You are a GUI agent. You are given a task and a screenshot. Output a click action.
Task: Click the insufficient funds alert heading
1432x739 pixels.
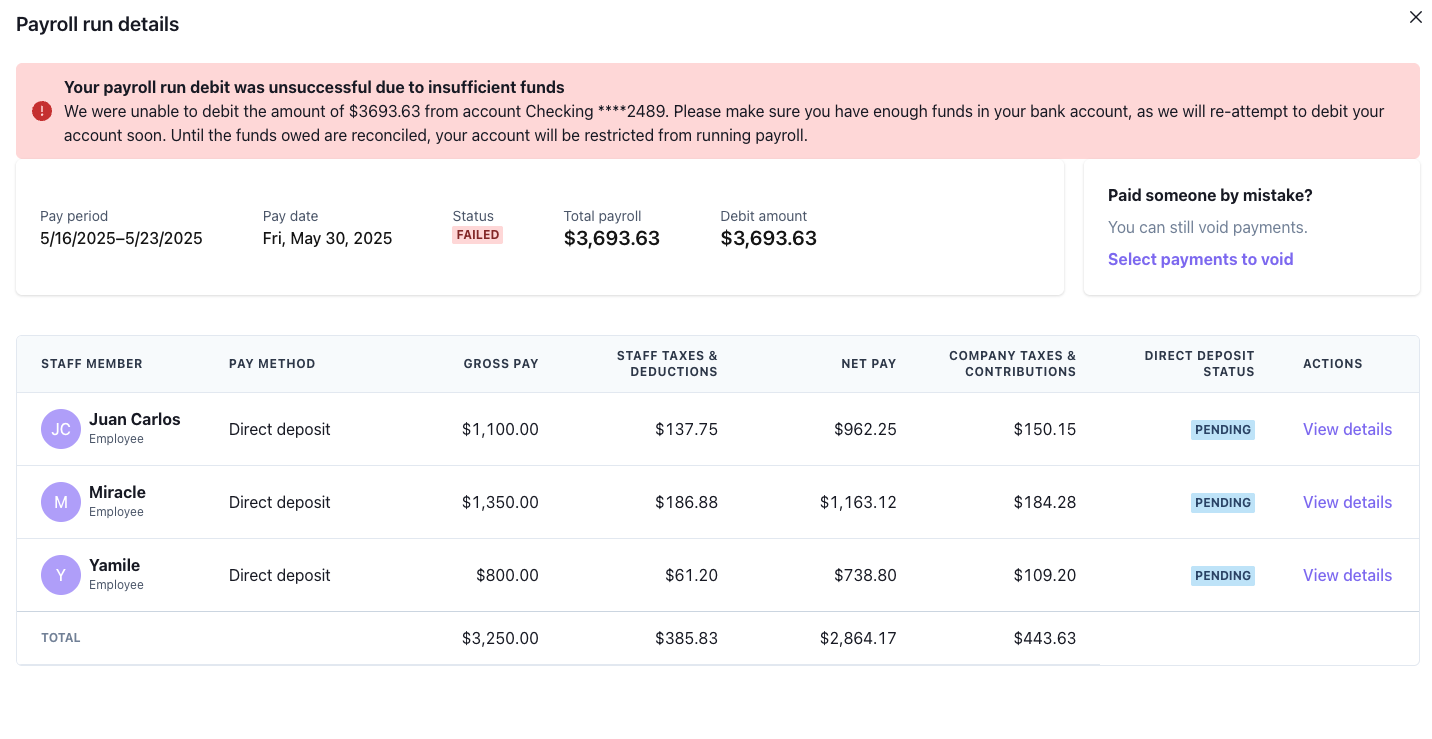coord(314,87)
